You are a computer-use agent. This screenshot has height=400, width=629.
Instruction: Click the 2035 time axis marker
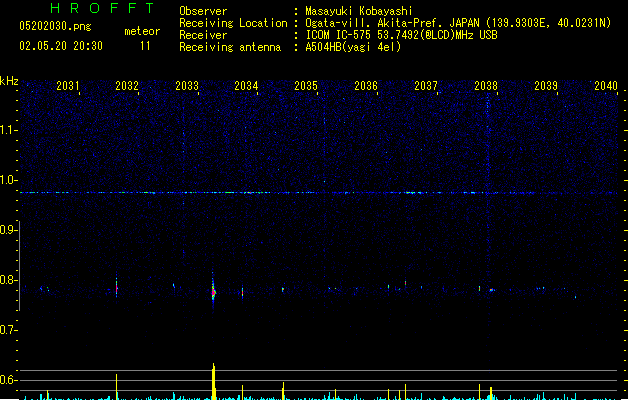click(306, 86)
